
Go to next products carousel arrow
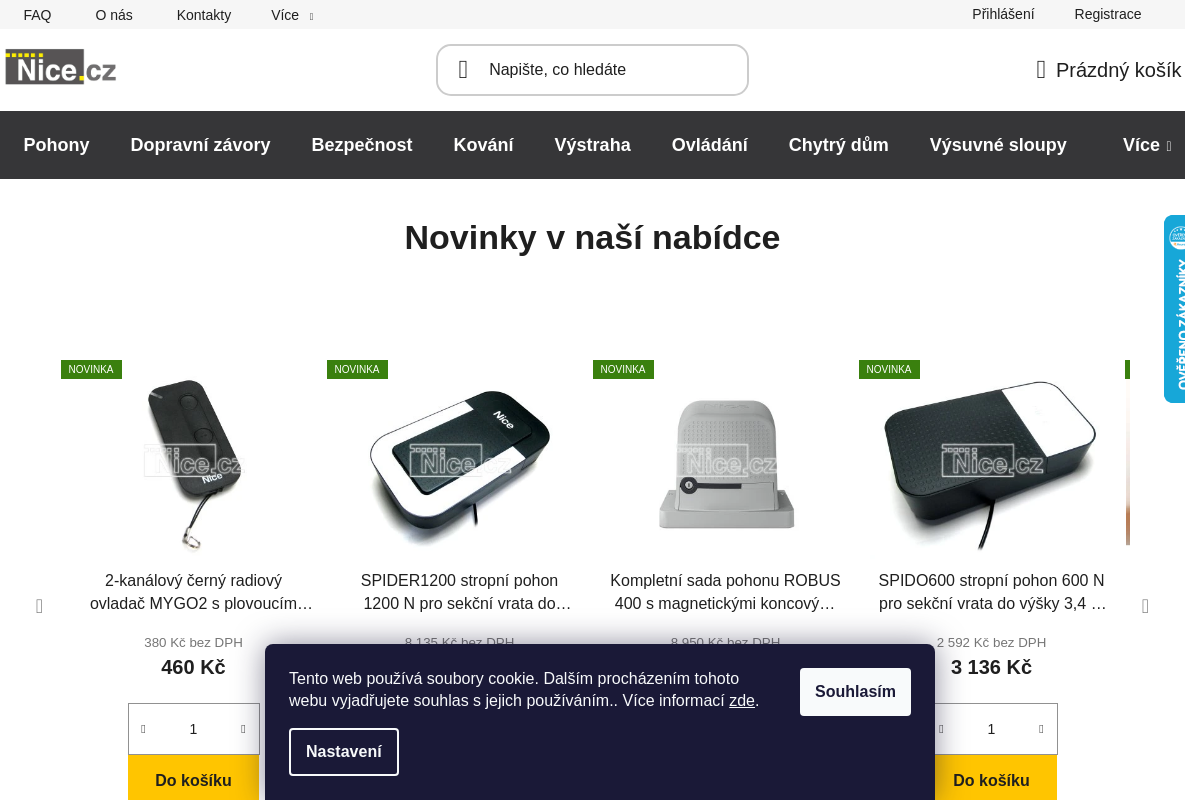coord(1145,606)
